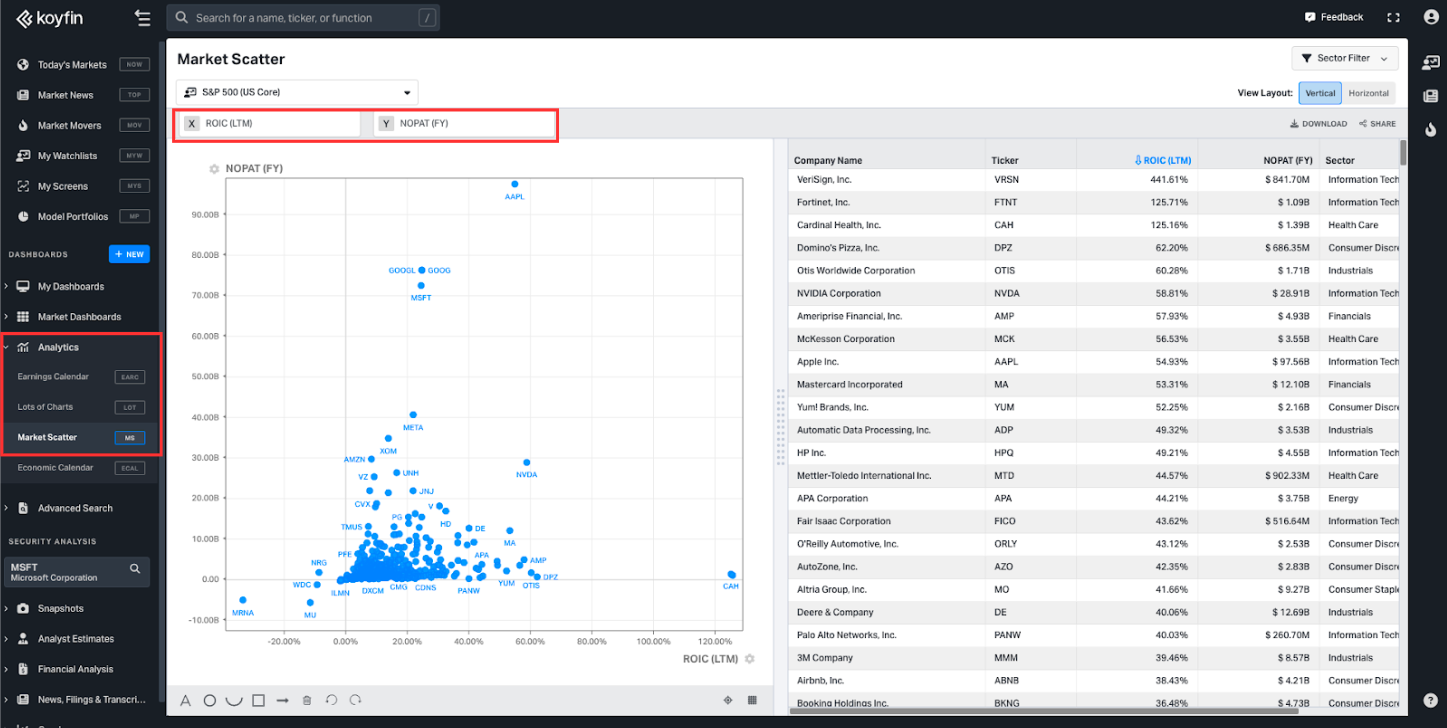
Task: Click the + NEW dashboard button
Action: point(129,254)
